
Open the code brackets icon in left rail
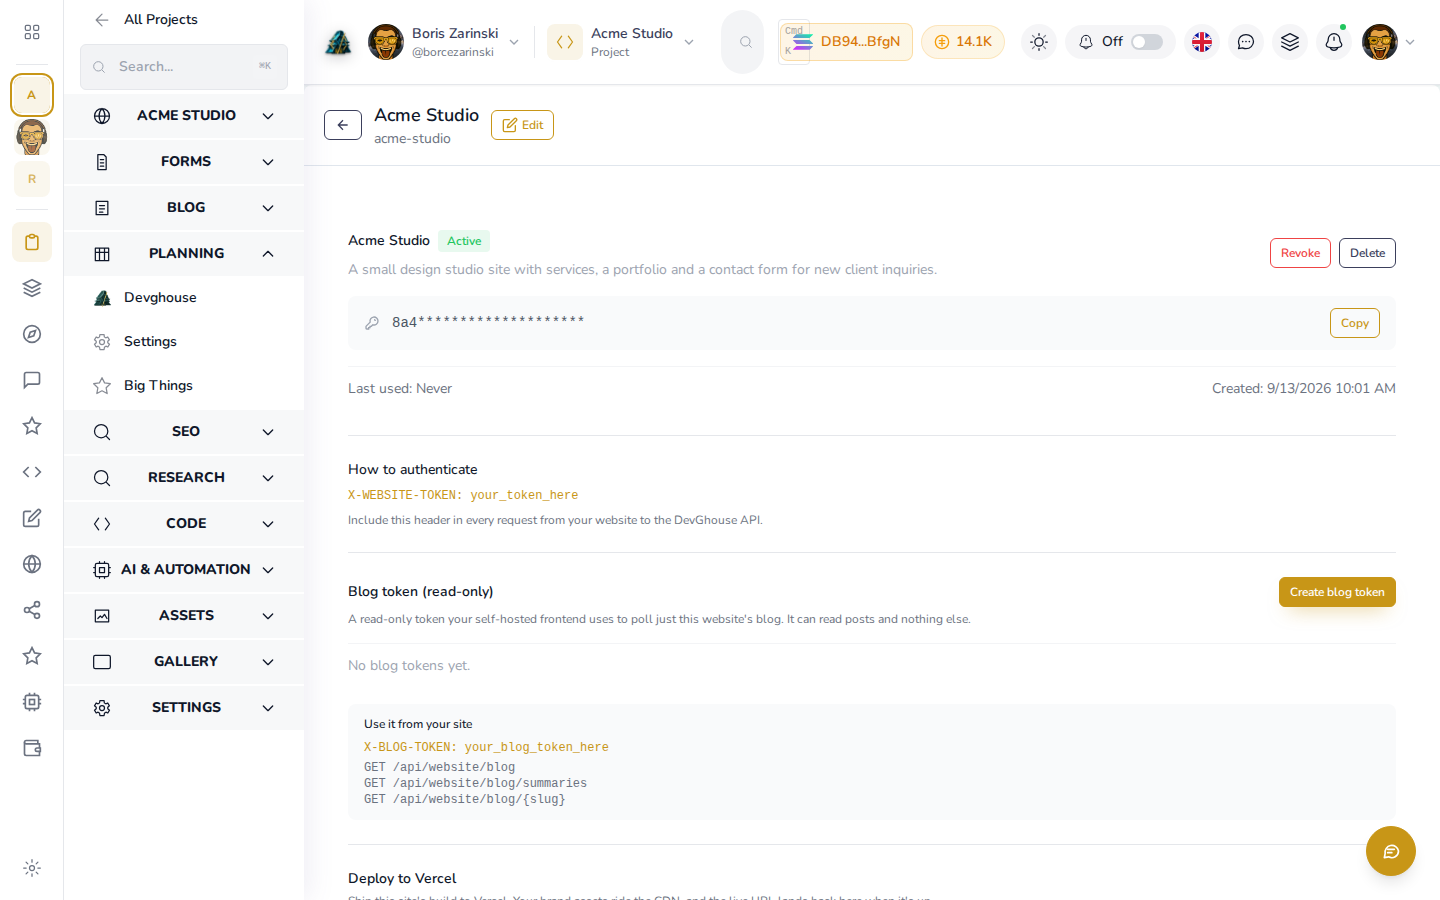[x=32, y=472]
